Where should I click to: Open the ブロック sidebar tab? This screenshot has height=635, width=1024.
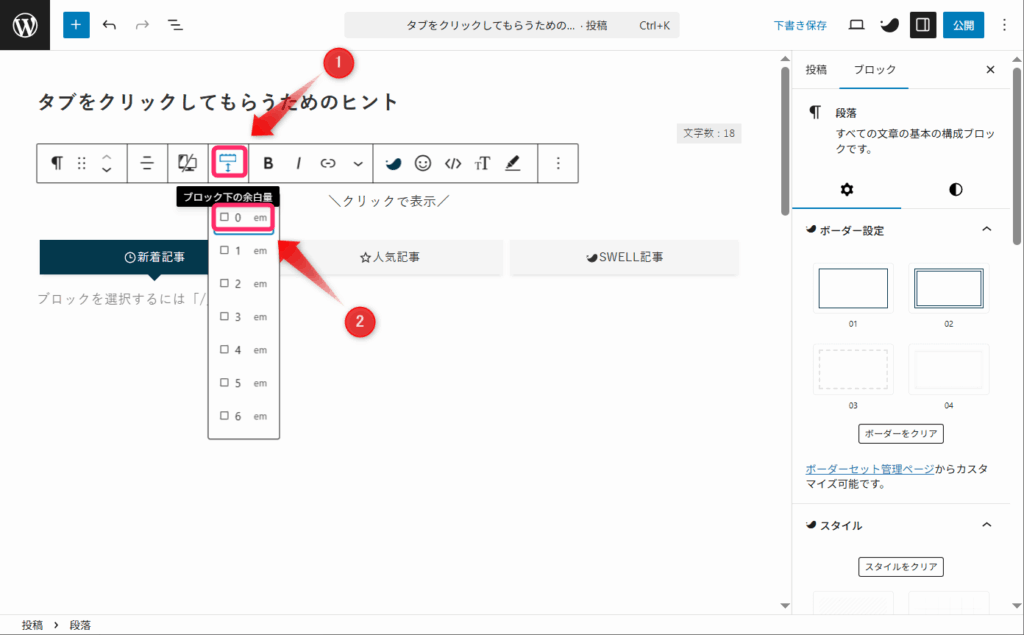click(x=874, y=69)
